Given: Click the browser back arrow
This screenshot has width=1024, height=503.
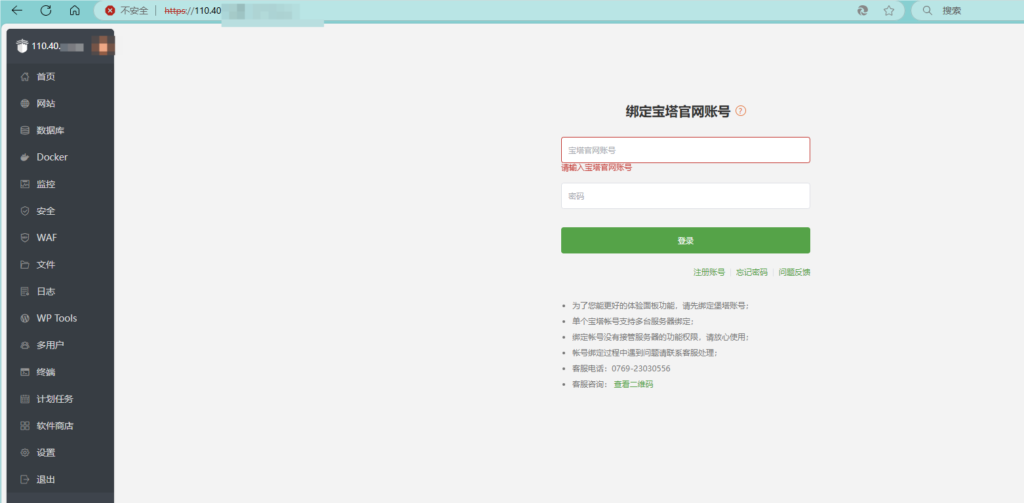Looking at the screenshot, I should 17,10.
